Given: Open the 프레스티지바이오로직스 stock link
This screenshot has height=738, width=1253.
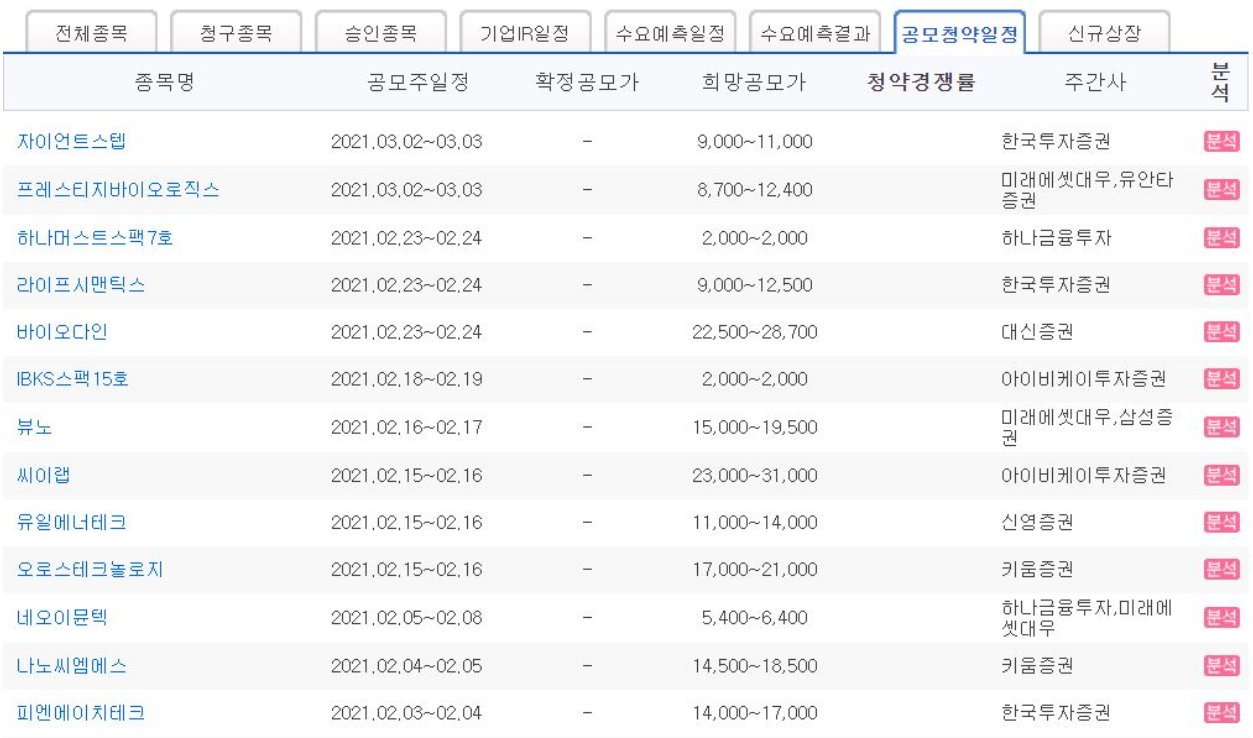Looking at the screenshot, I should coord(118,189).
